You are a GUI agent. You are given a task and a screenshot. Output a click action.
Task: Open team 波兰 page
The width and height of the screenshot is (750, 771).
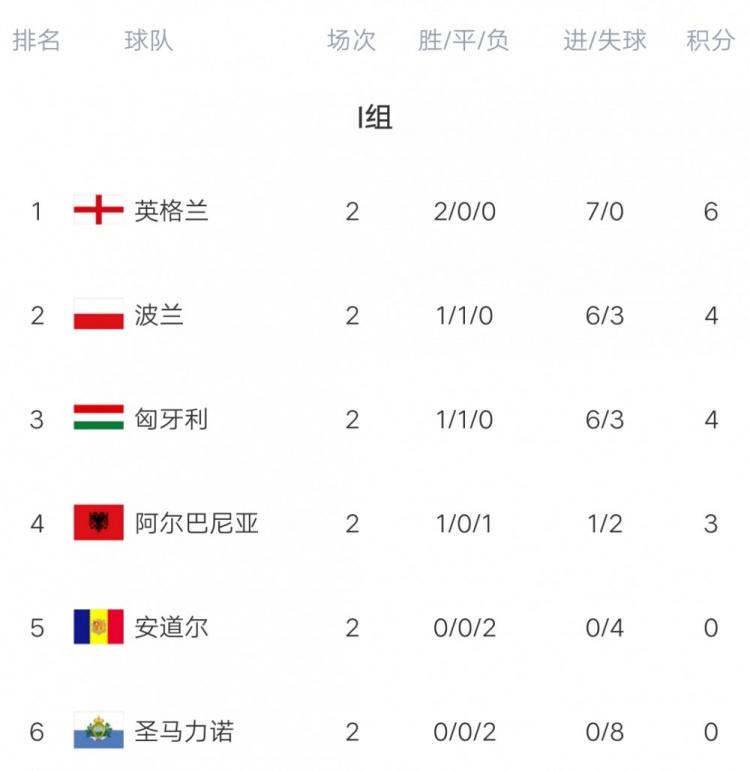(x=159, y=315)
